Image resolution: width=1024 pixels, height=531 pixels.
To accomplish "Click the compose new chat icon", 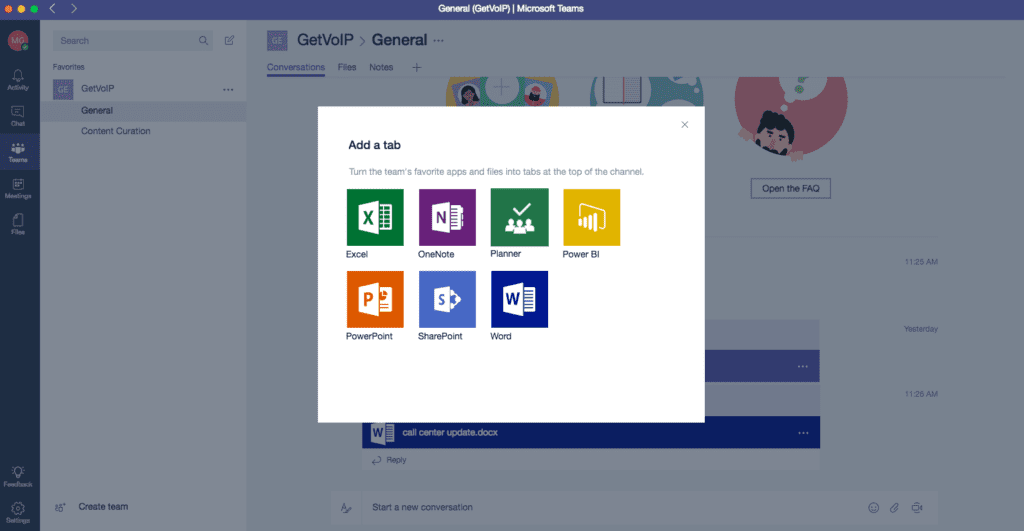I will click(x=229, y=40).
